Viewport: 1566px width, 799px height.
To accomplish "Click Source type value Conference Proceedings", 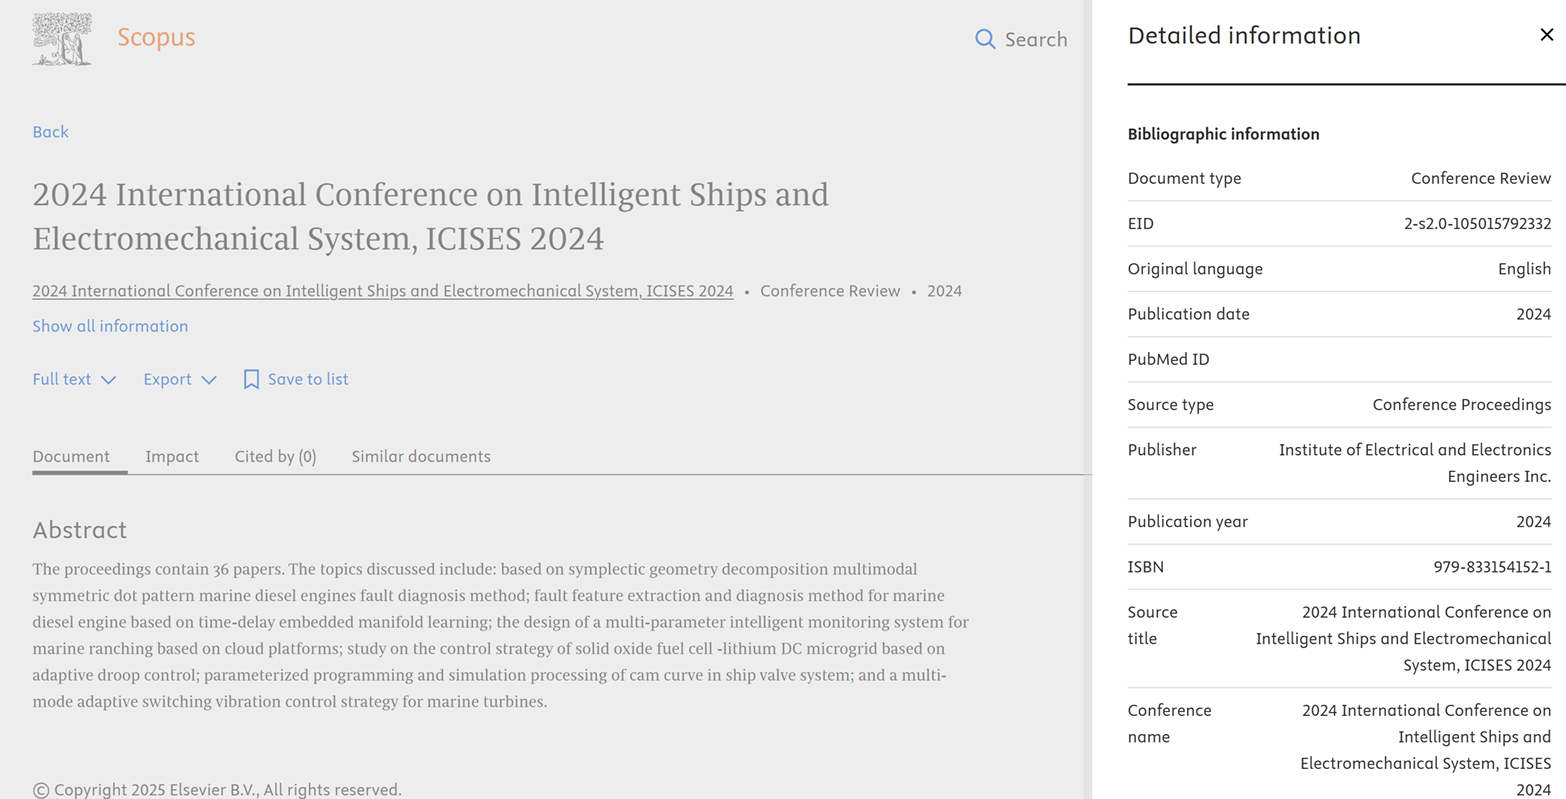I will tap(1462, 405).
